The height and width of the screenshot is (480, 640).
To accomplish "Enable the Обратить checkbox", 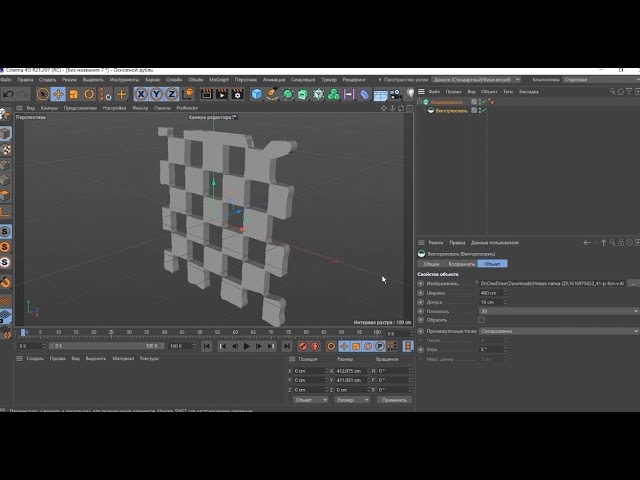I will 482,320.
